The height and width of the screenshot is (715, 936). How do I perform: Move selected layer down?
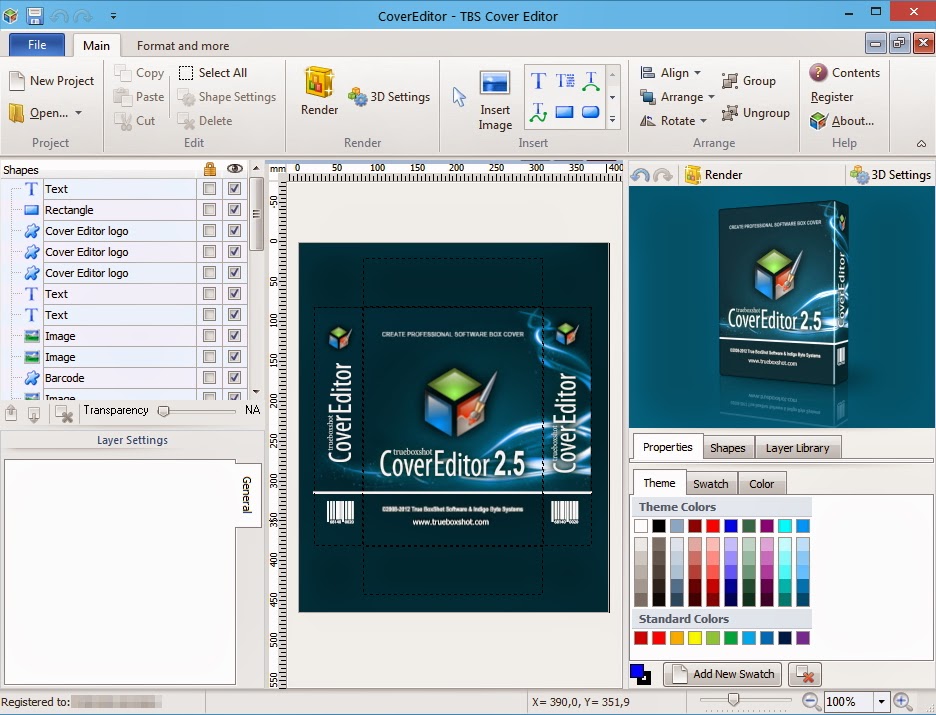[34, 412]
